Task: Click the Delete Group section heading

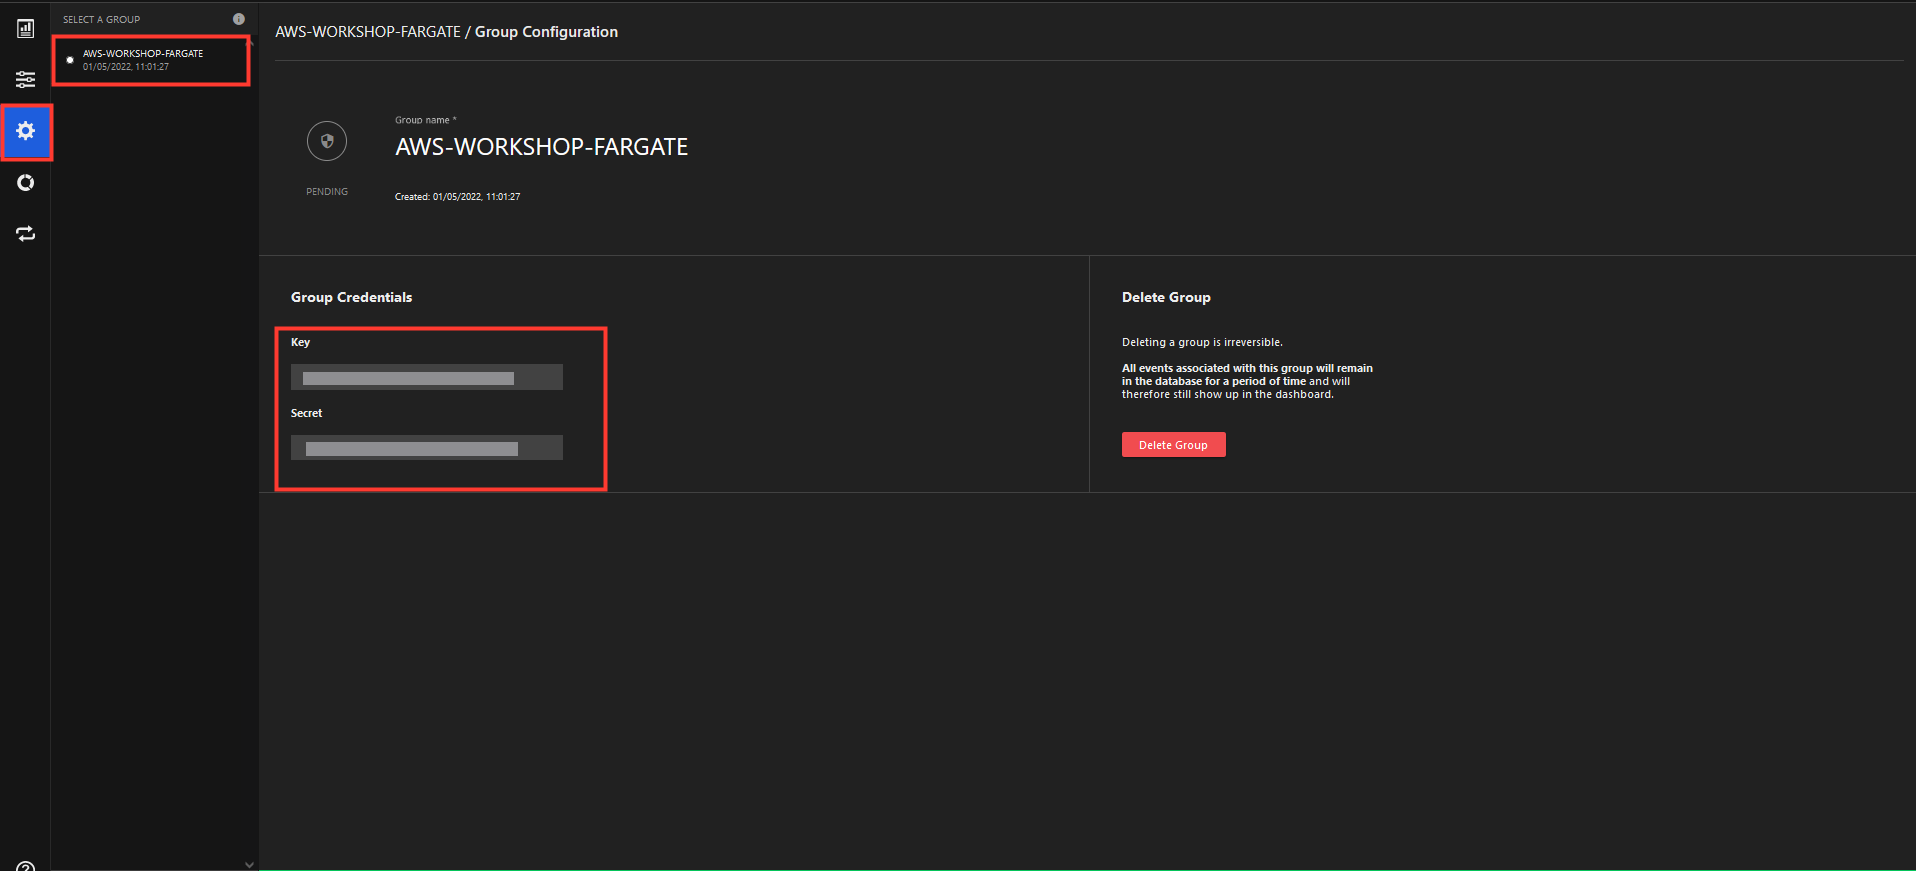Action: click(x=1166, y=297)
